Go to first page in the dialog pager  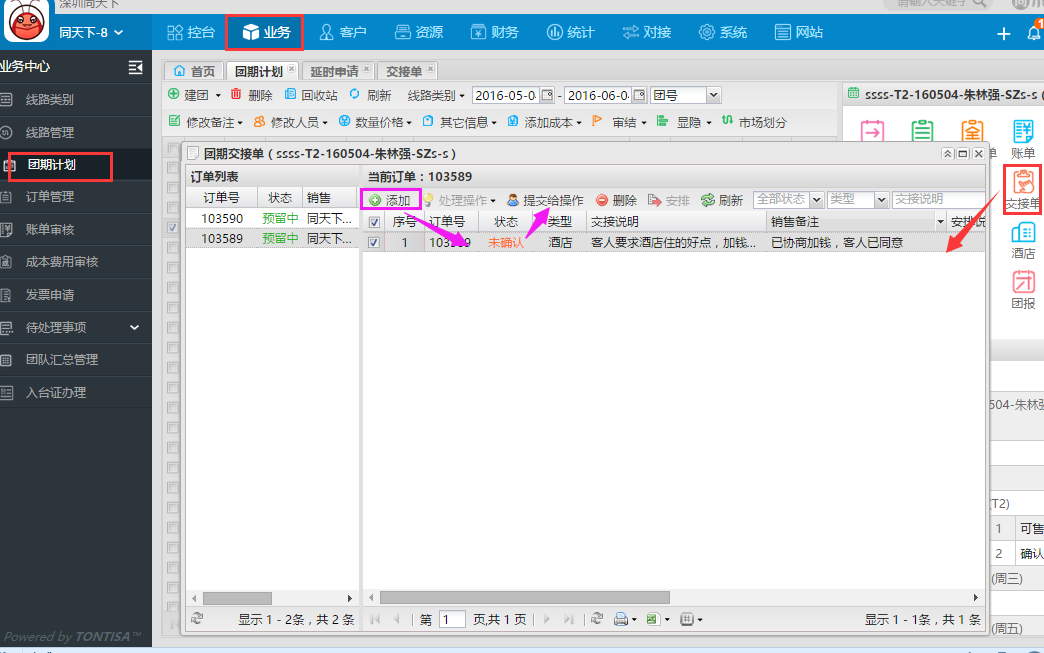376,619
